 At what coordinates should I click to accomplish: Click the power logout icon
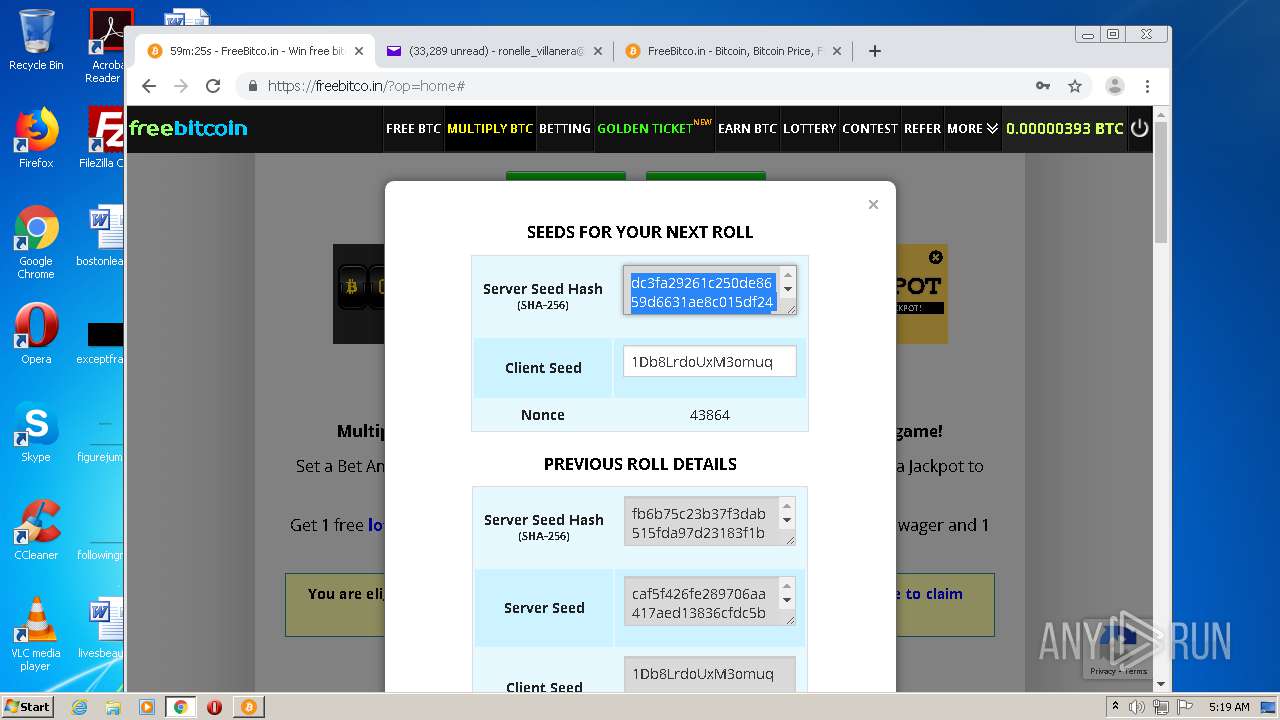[1140, 128]
